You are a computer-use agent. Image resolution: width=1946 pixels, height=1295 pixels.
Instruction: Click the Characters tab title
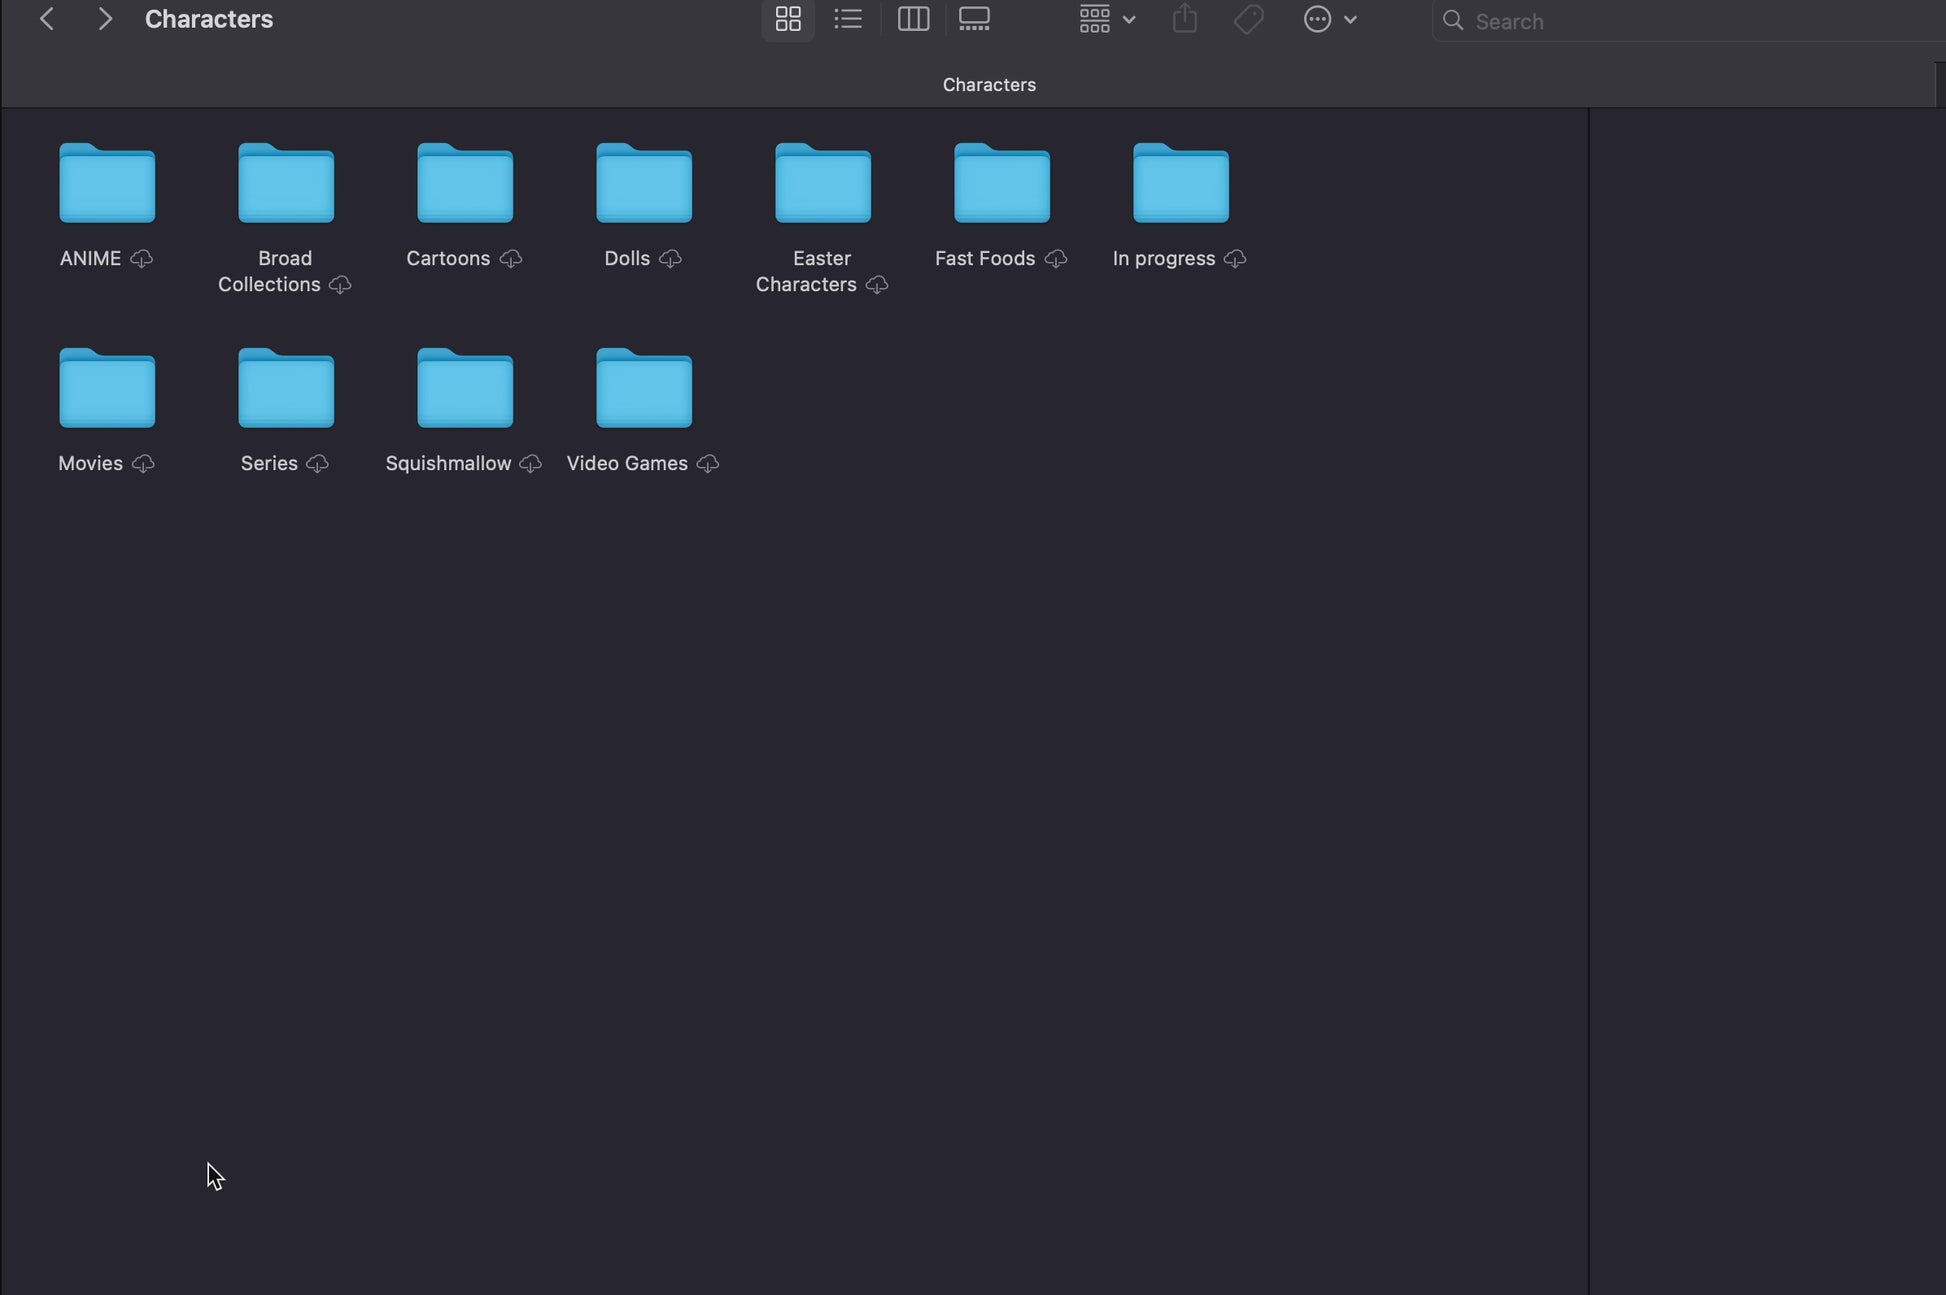[x=989, y=85]
